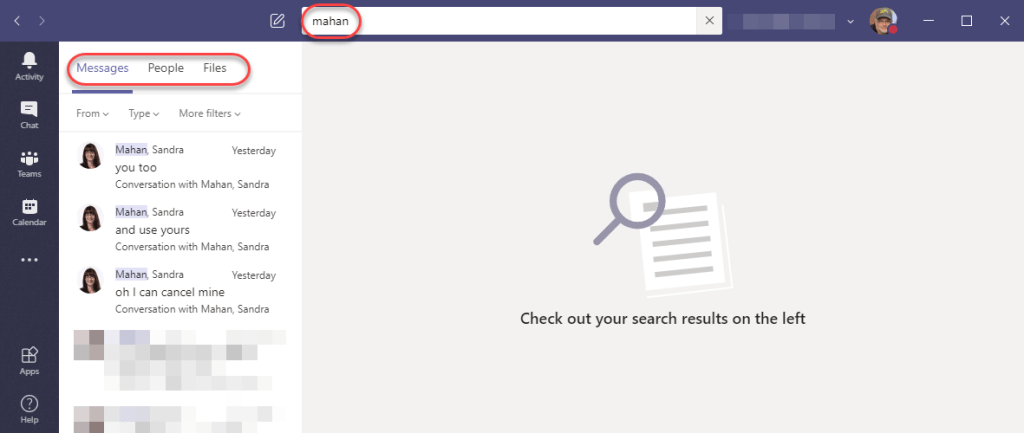Viewport: 1024px width, 433px height.
Task: Expand the From filter dropdown
Action: [92, 114]
